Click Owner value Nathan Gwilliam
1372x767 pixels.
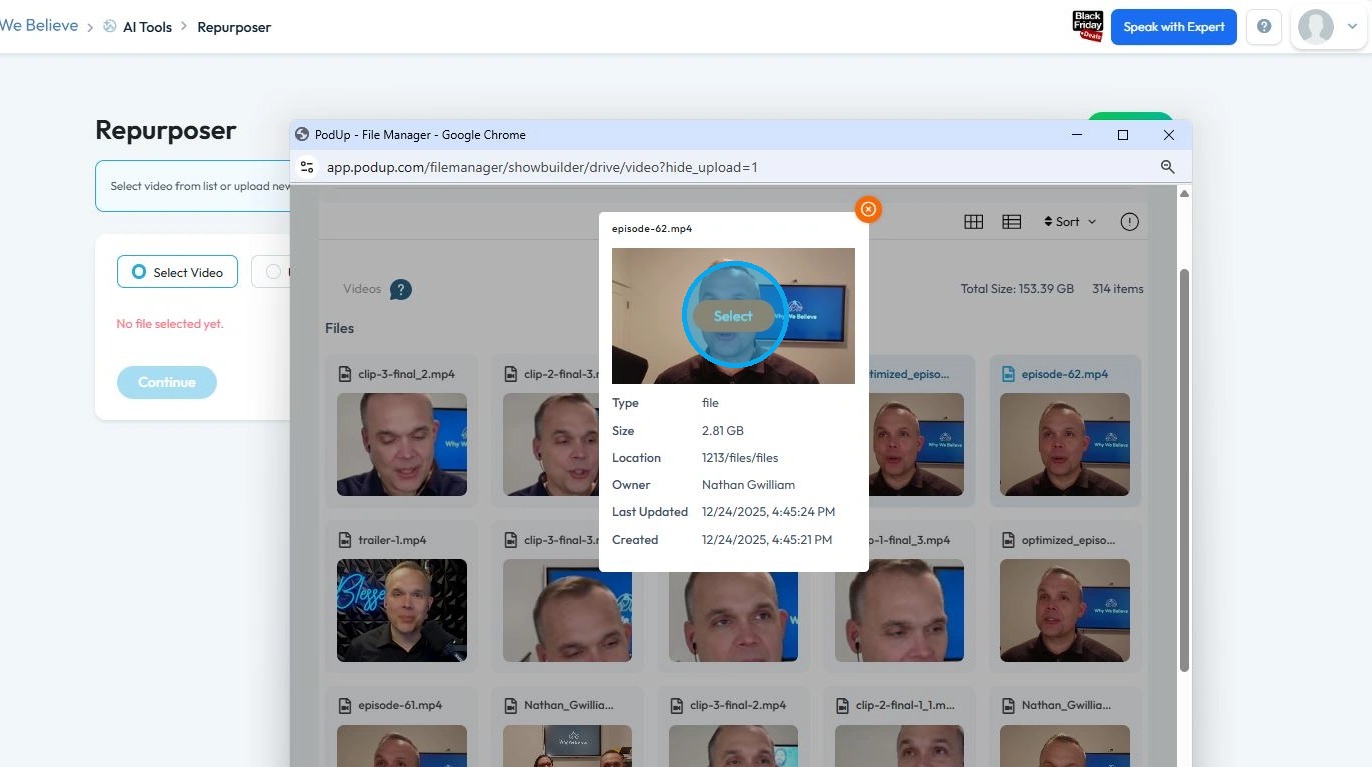[748, 485]
